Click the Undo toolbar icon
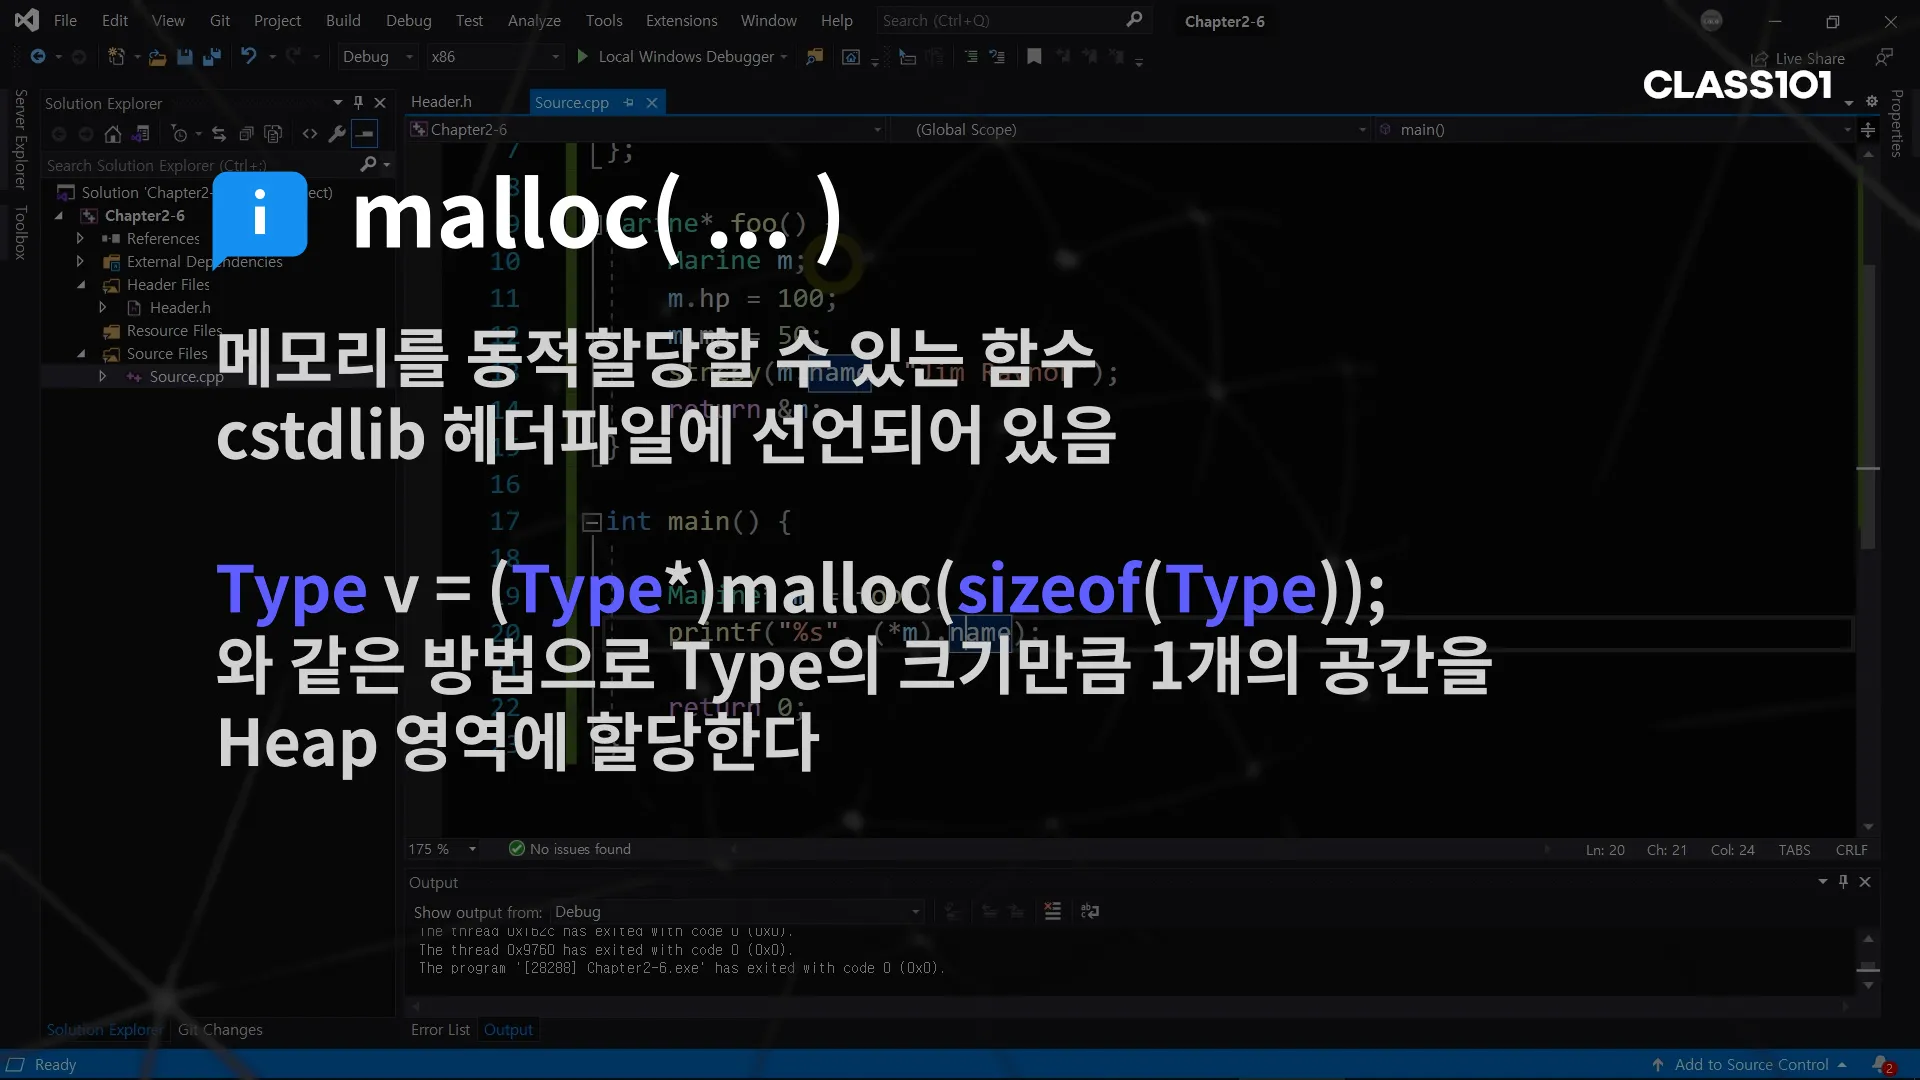 click(248, 57)
